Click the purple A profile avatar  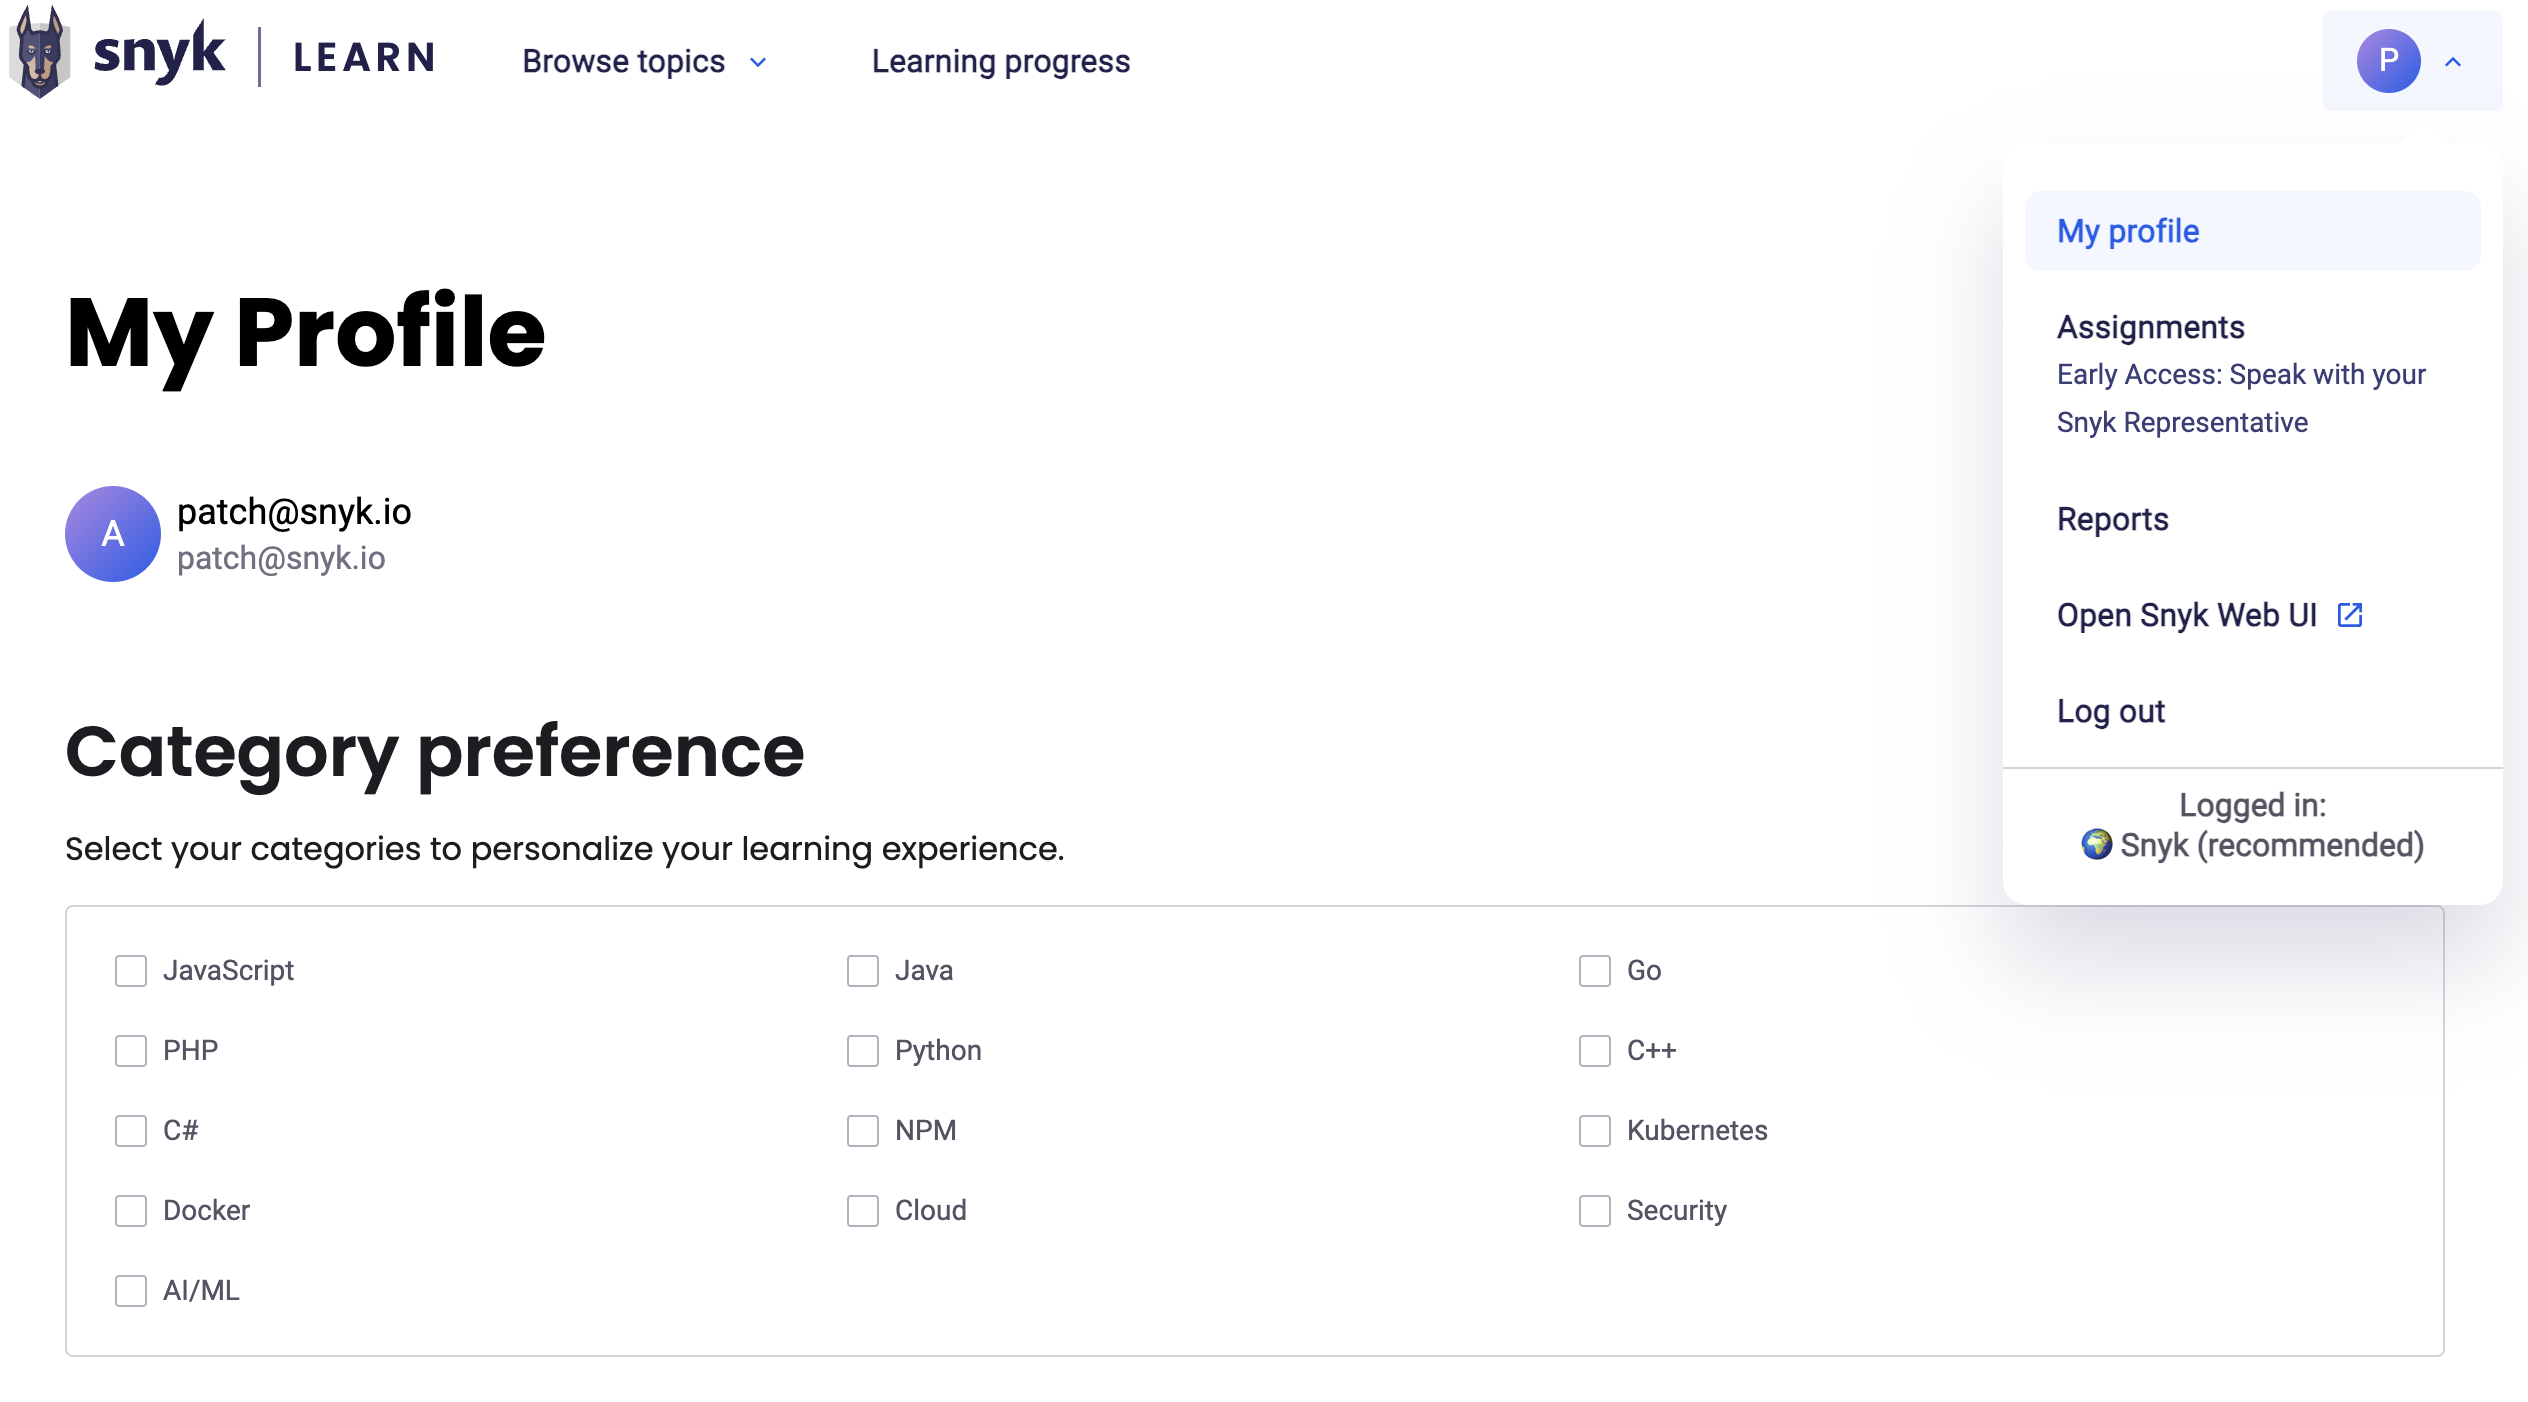113,534
